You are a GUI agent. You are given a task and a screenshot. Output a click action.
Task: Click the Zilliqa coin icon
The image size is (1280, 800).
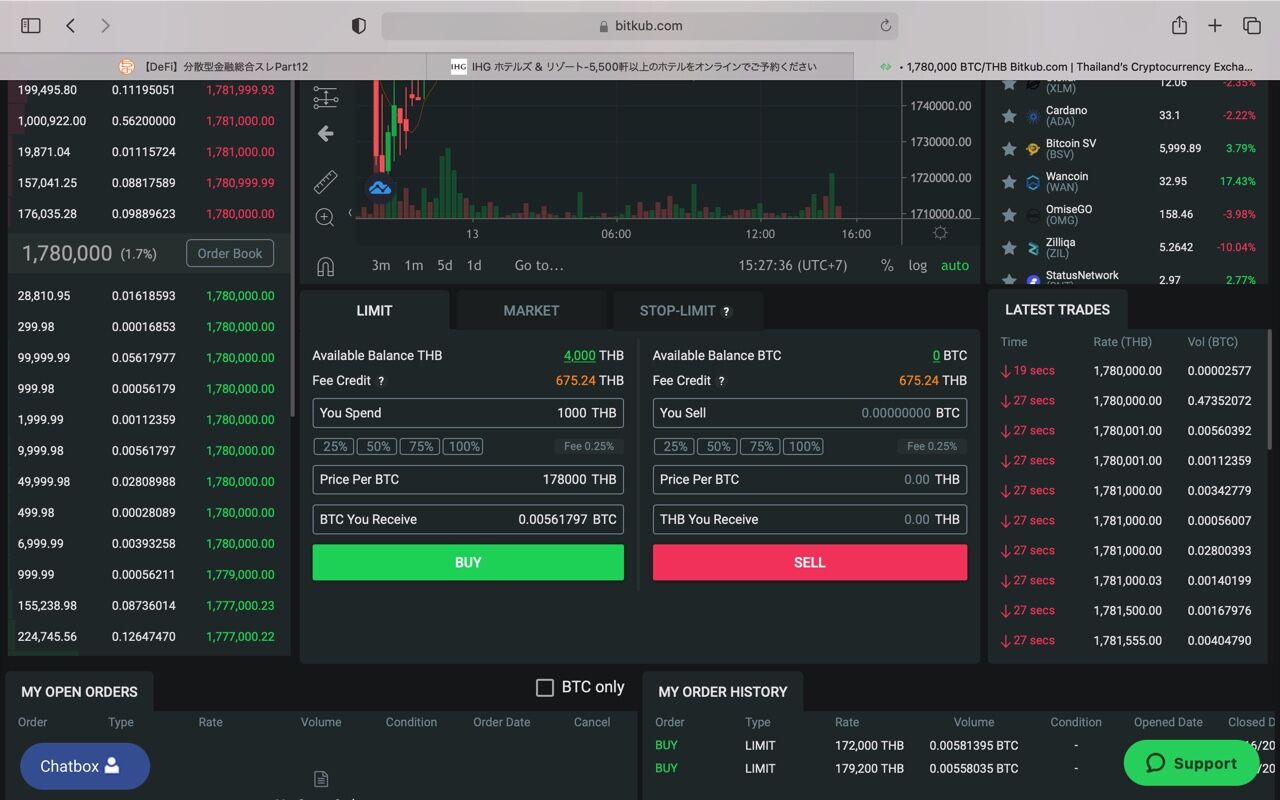pos(1033,248)
